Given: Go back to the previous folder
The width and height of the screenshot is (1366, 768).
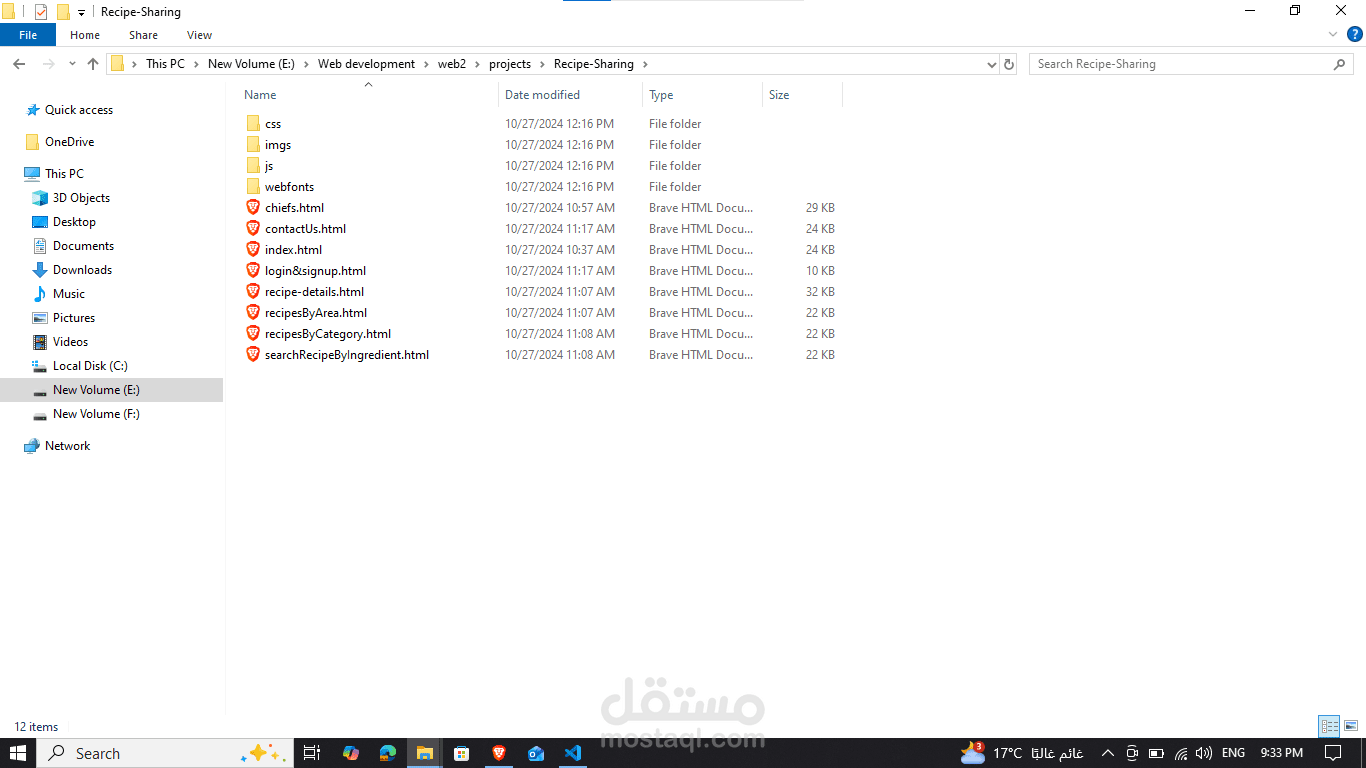Looking at the screenshot, I should point(18,64).
